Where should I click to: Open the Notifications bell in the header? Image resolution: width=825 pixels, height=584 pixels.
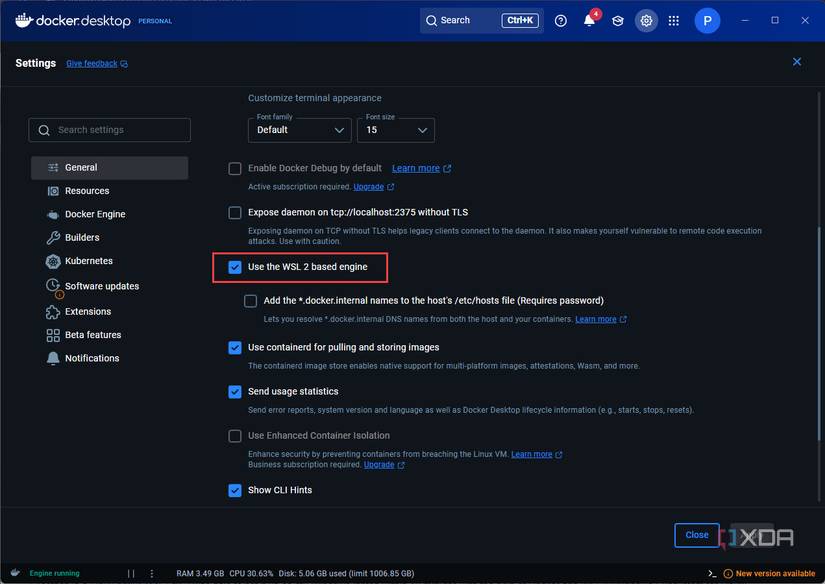tap(589, 20)
